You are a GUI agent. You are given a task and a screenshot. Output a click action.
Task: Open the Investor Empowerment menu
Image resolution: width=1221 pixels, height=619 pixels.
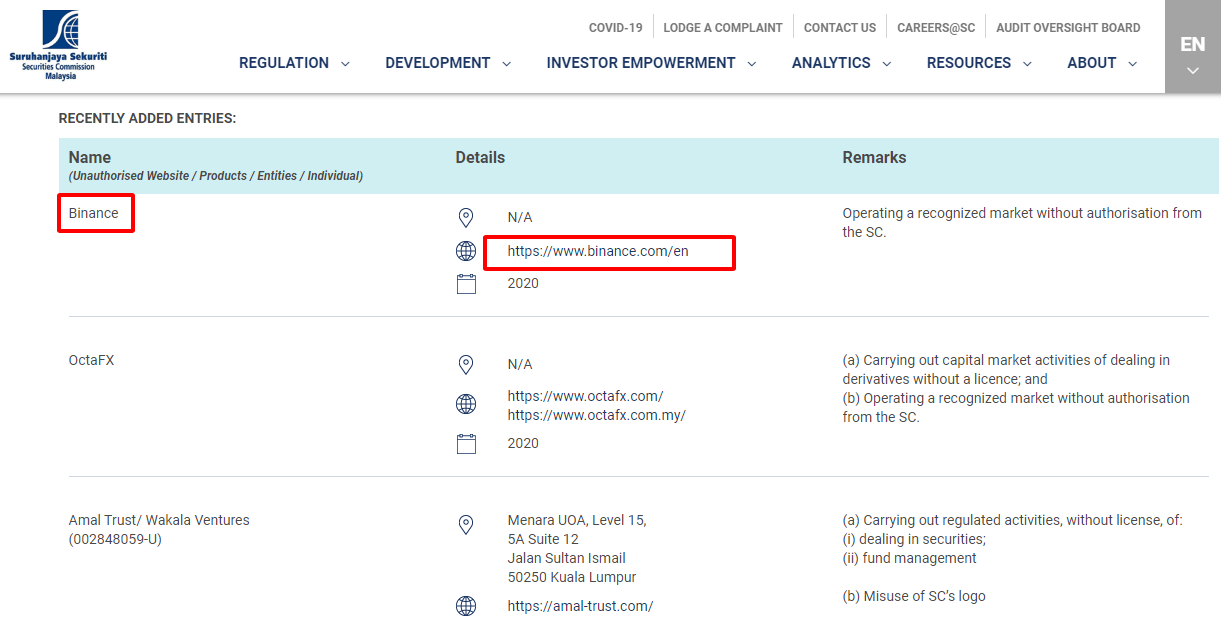(x=641, y=63)
